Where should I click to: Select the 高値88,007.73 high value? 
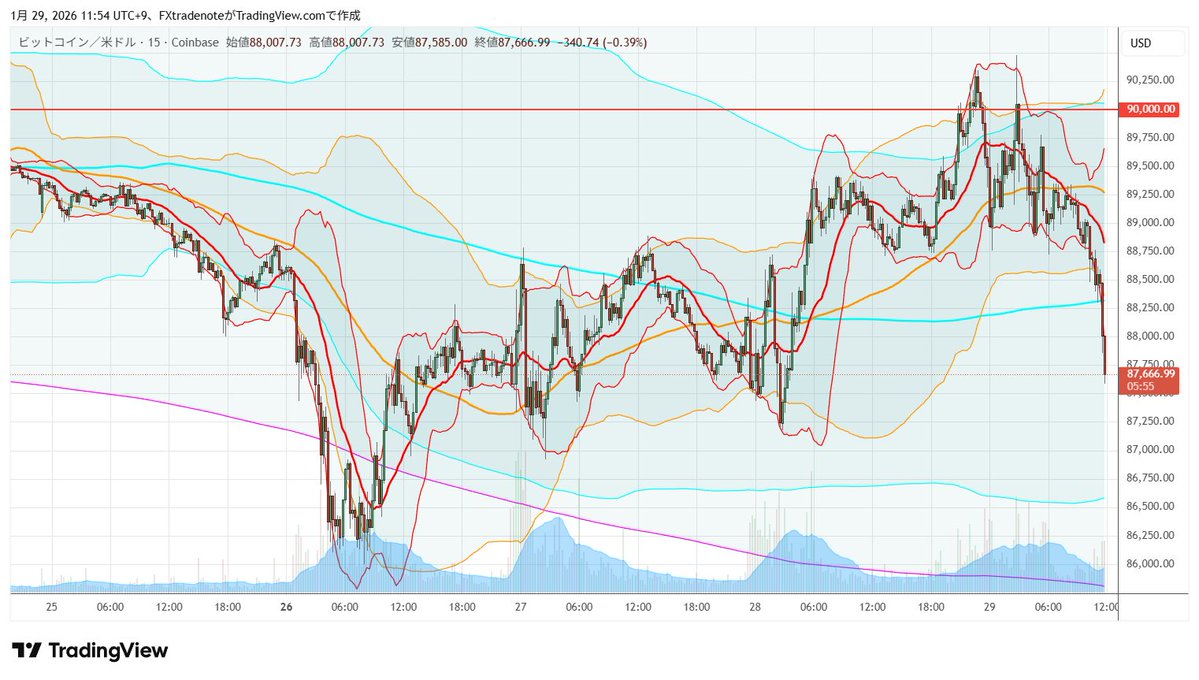[346, 42]
